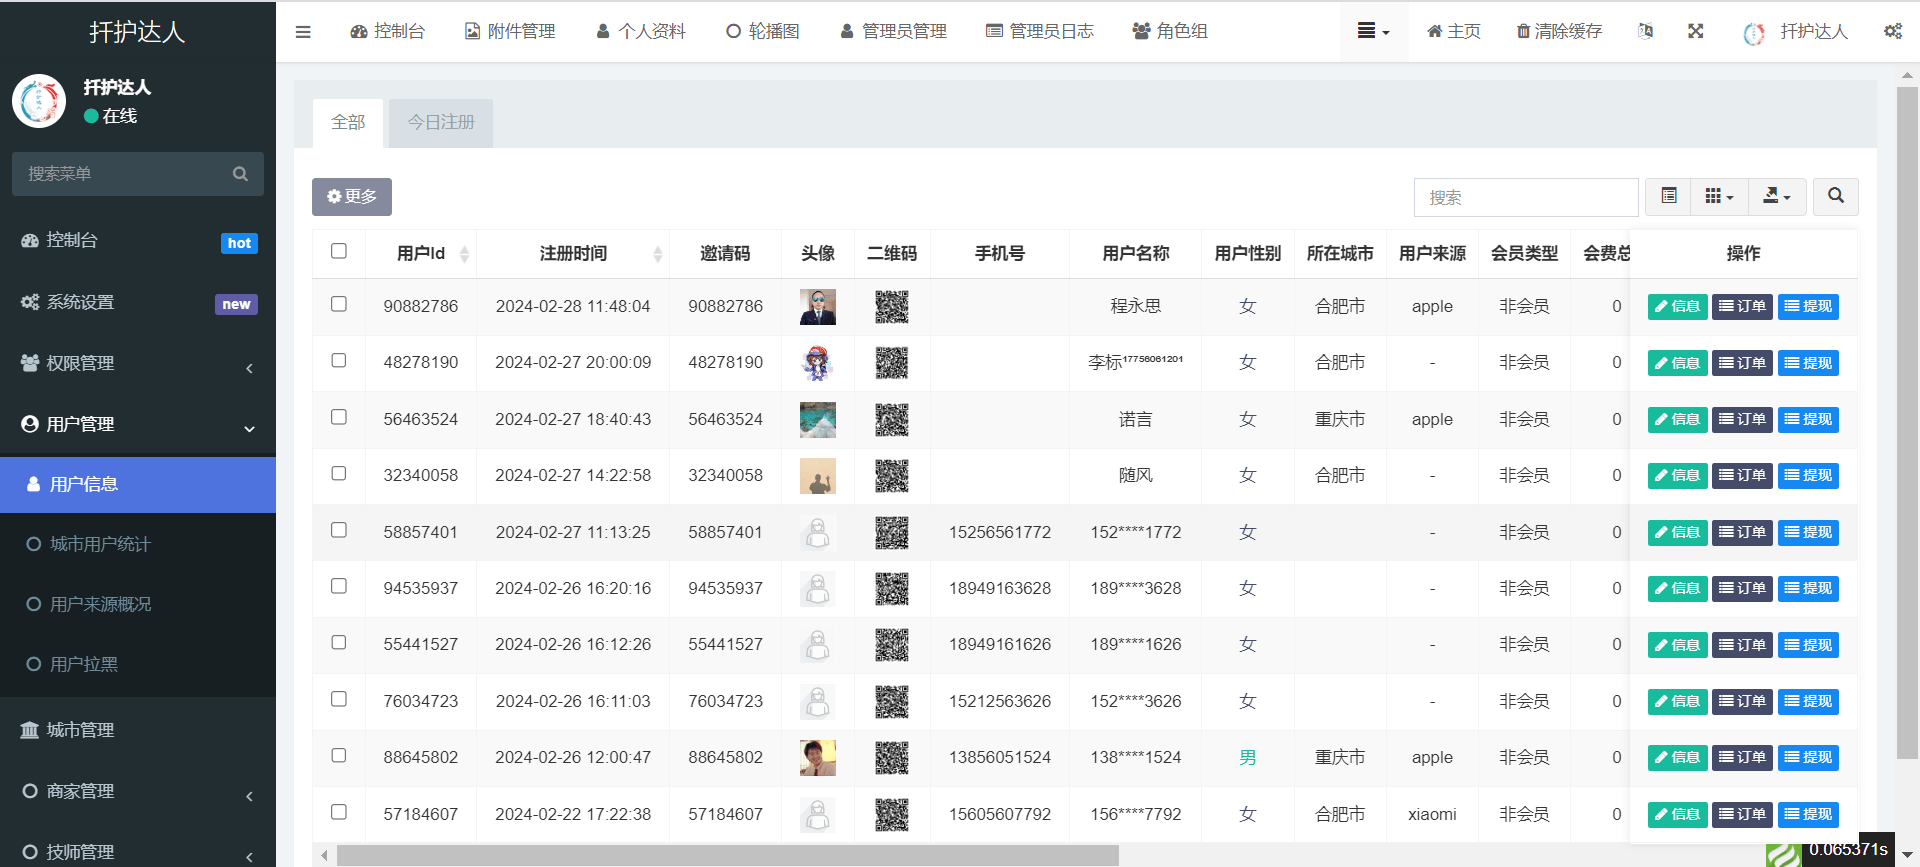This screenshot has width=1920, height=867.
Task: Select checkbox for user 48278190
Action: click(339, 360)
